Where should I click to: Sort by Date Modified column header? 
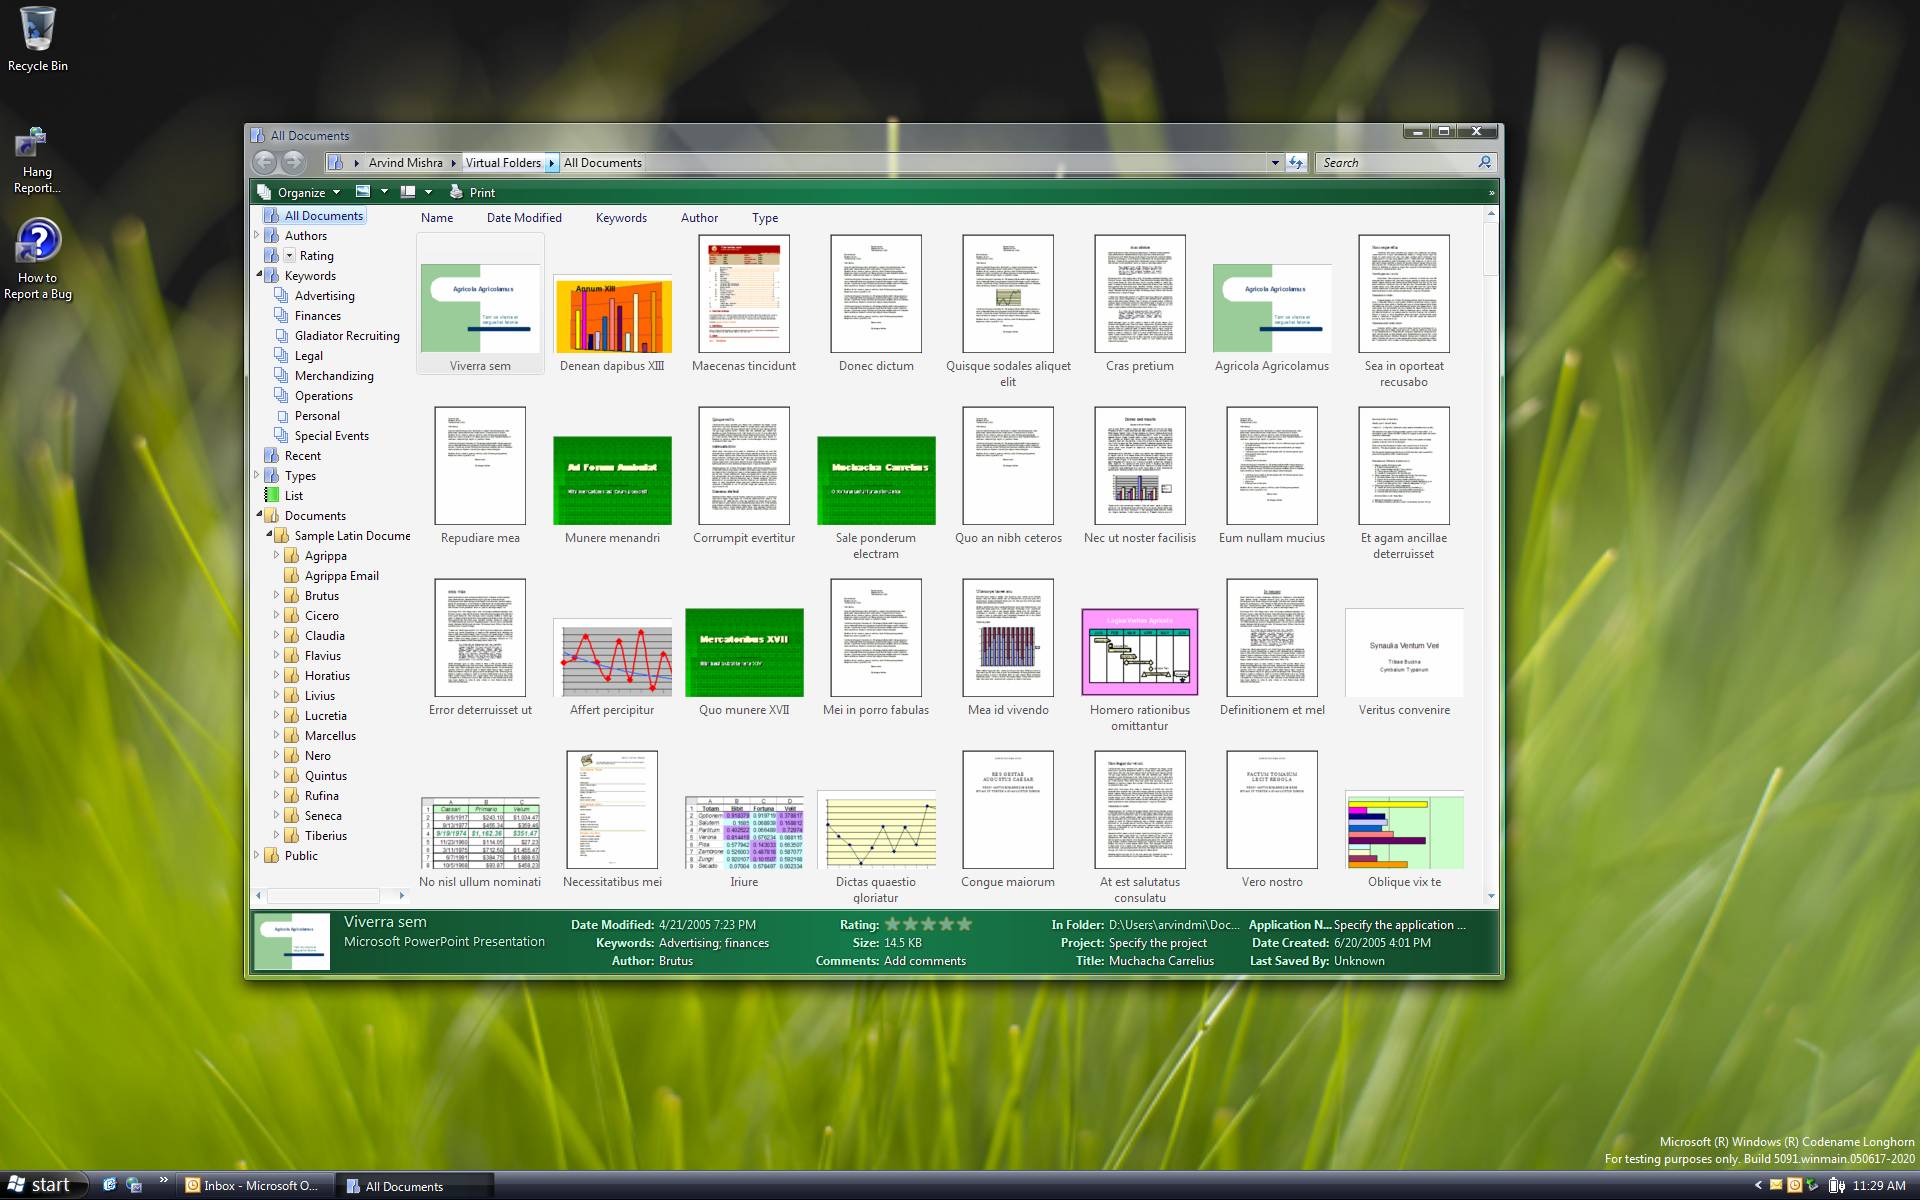click(x=524, y=217)
